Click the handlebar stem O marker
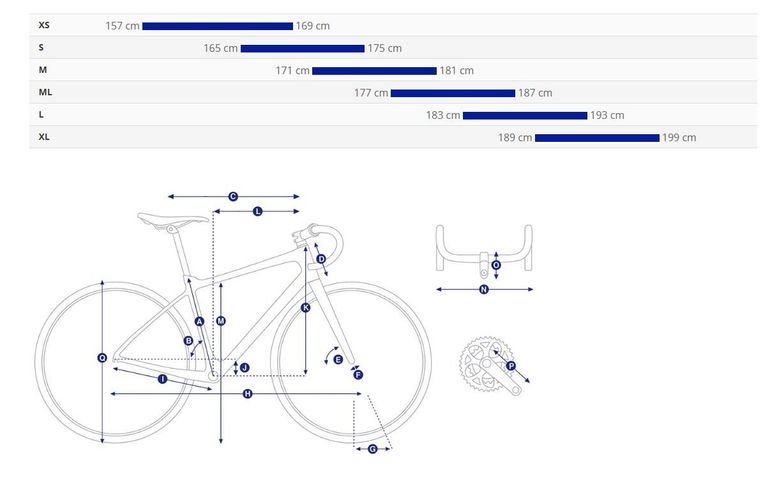 (x=496, y=265)
